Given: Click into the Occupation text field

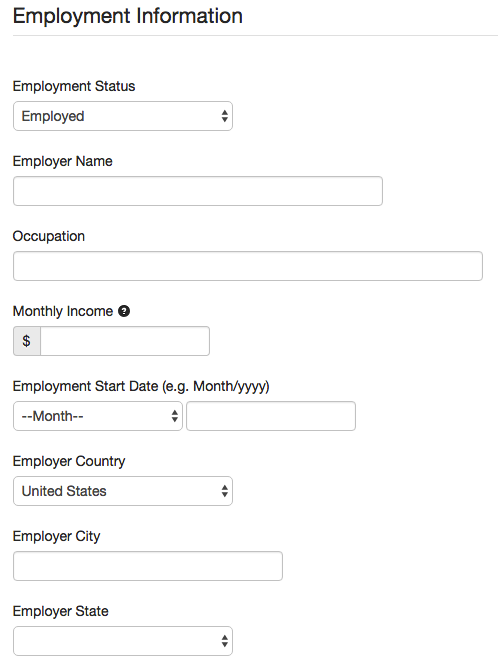Looking at the screenshot, I should point(248,266).
